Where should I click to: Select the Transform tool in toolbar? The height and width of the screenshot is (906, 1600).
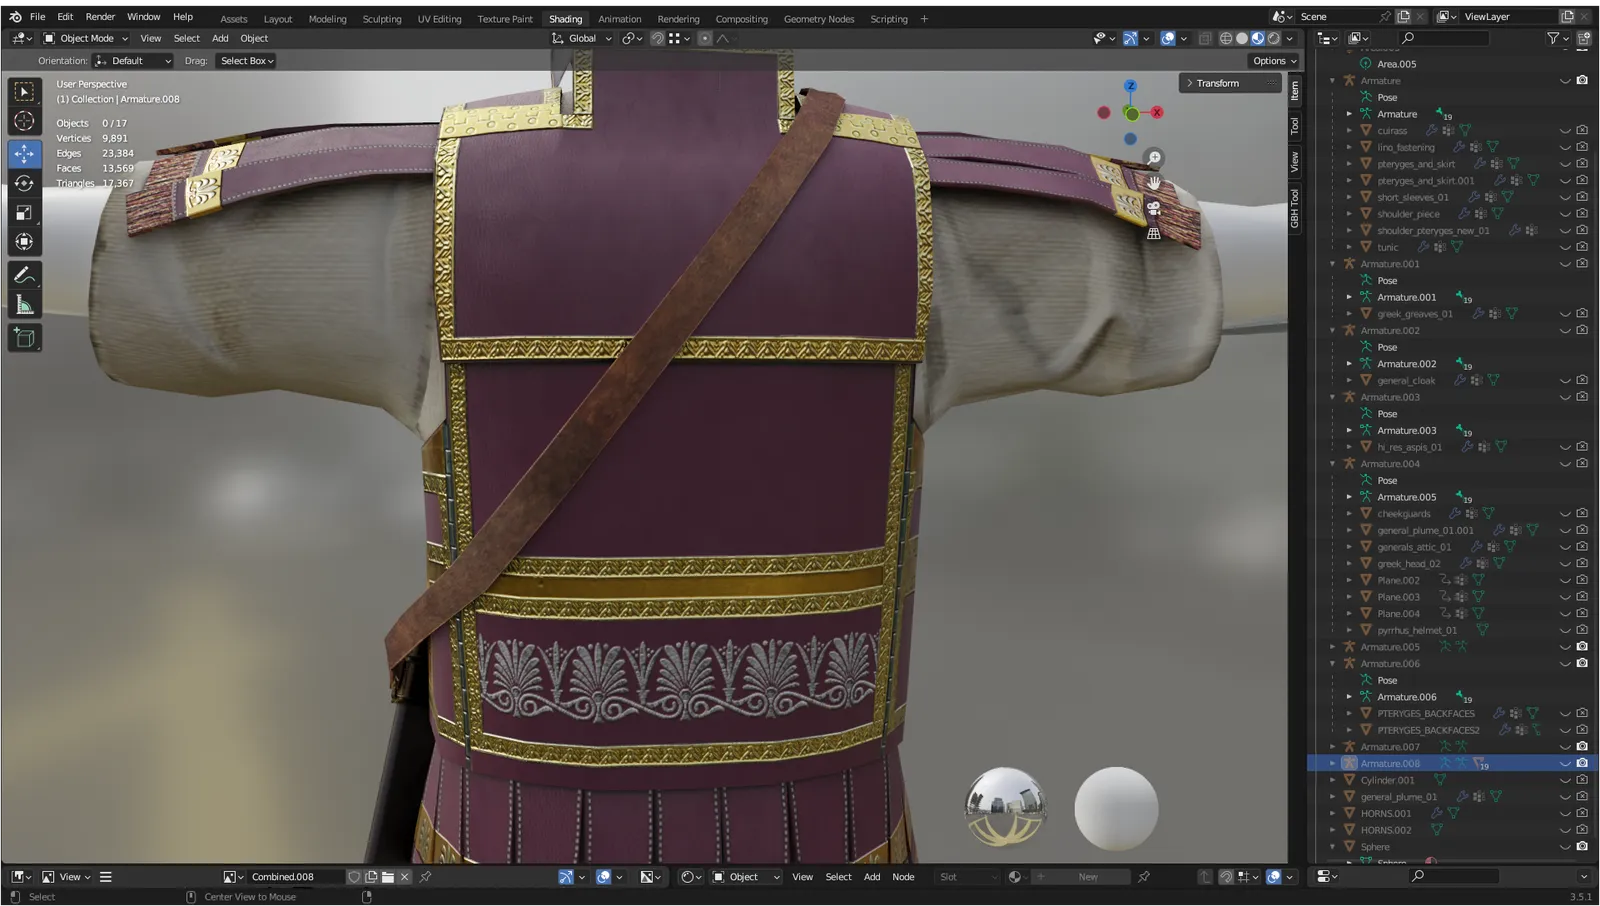24,242
